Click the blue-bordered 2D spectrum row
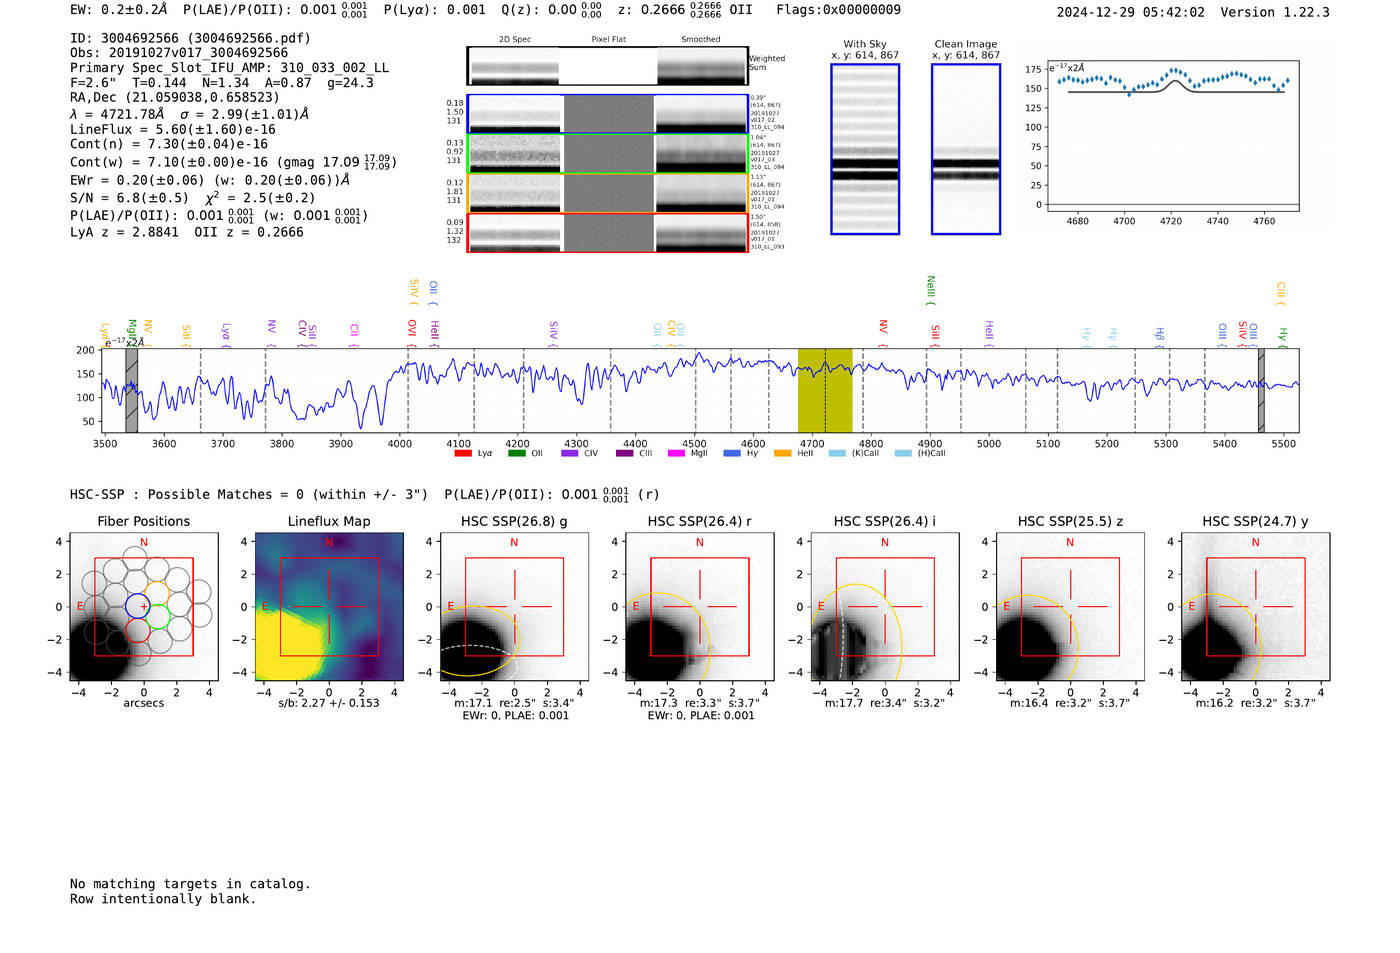Image resolution: width=1400 pixels, height=953 pixels. click(607, 114)
